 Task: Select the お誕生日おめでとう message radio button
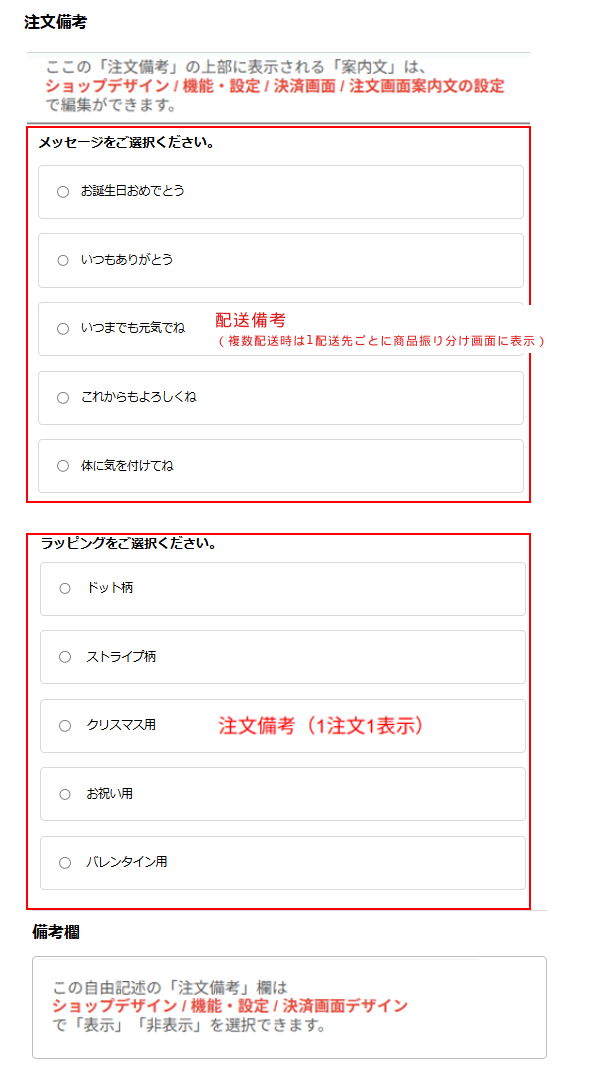(63, 192)
